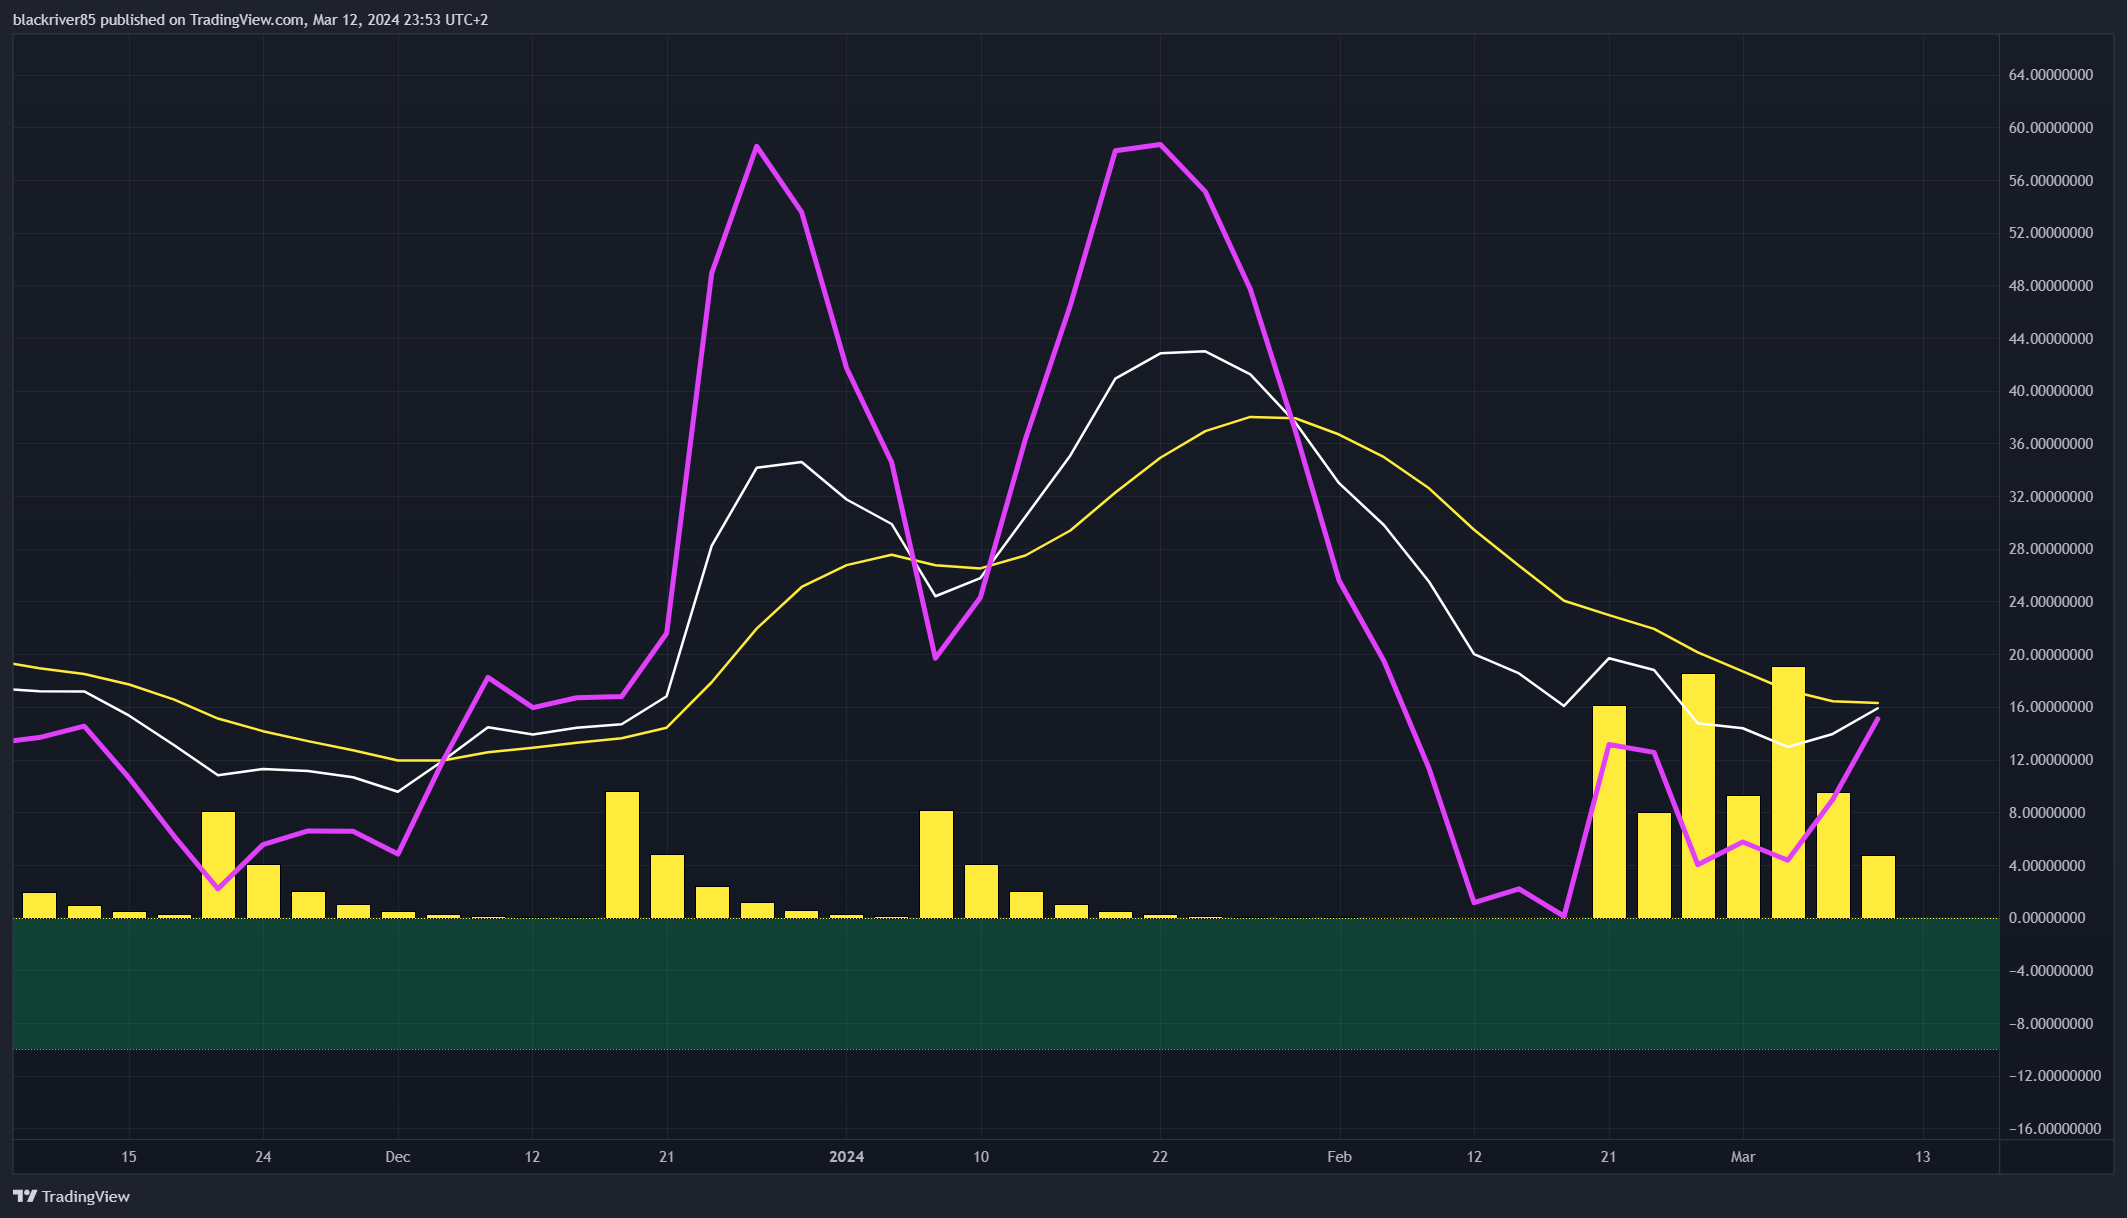Screen dimensions: 2127x1218
Task: Click the Mar label on the time axis
Action: pos(1743,1157)
